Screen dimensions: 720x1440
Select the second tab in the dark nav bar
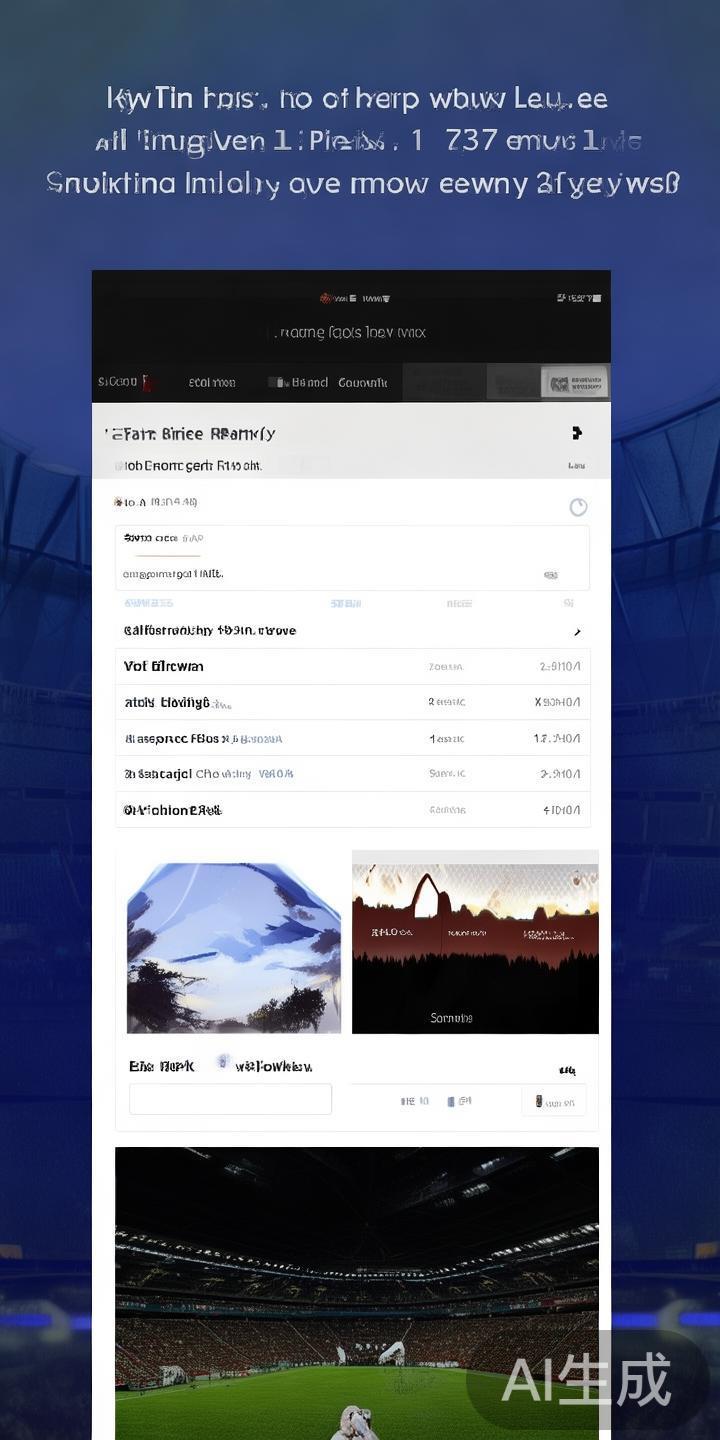(212, 382)
